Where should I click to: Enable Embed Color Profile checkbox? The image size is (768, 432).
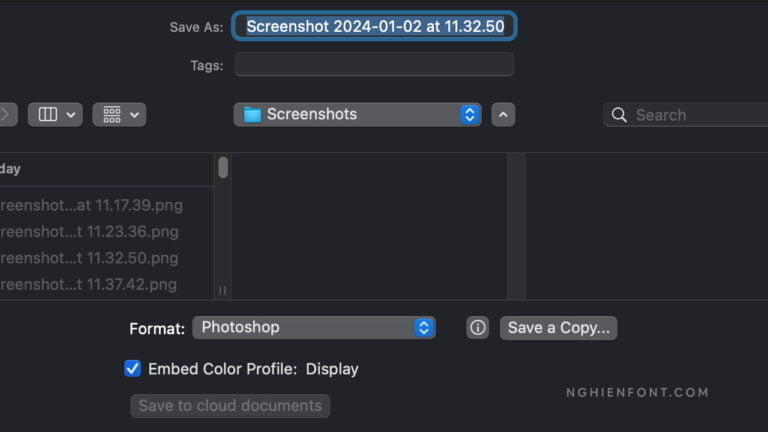coord(132,368)
